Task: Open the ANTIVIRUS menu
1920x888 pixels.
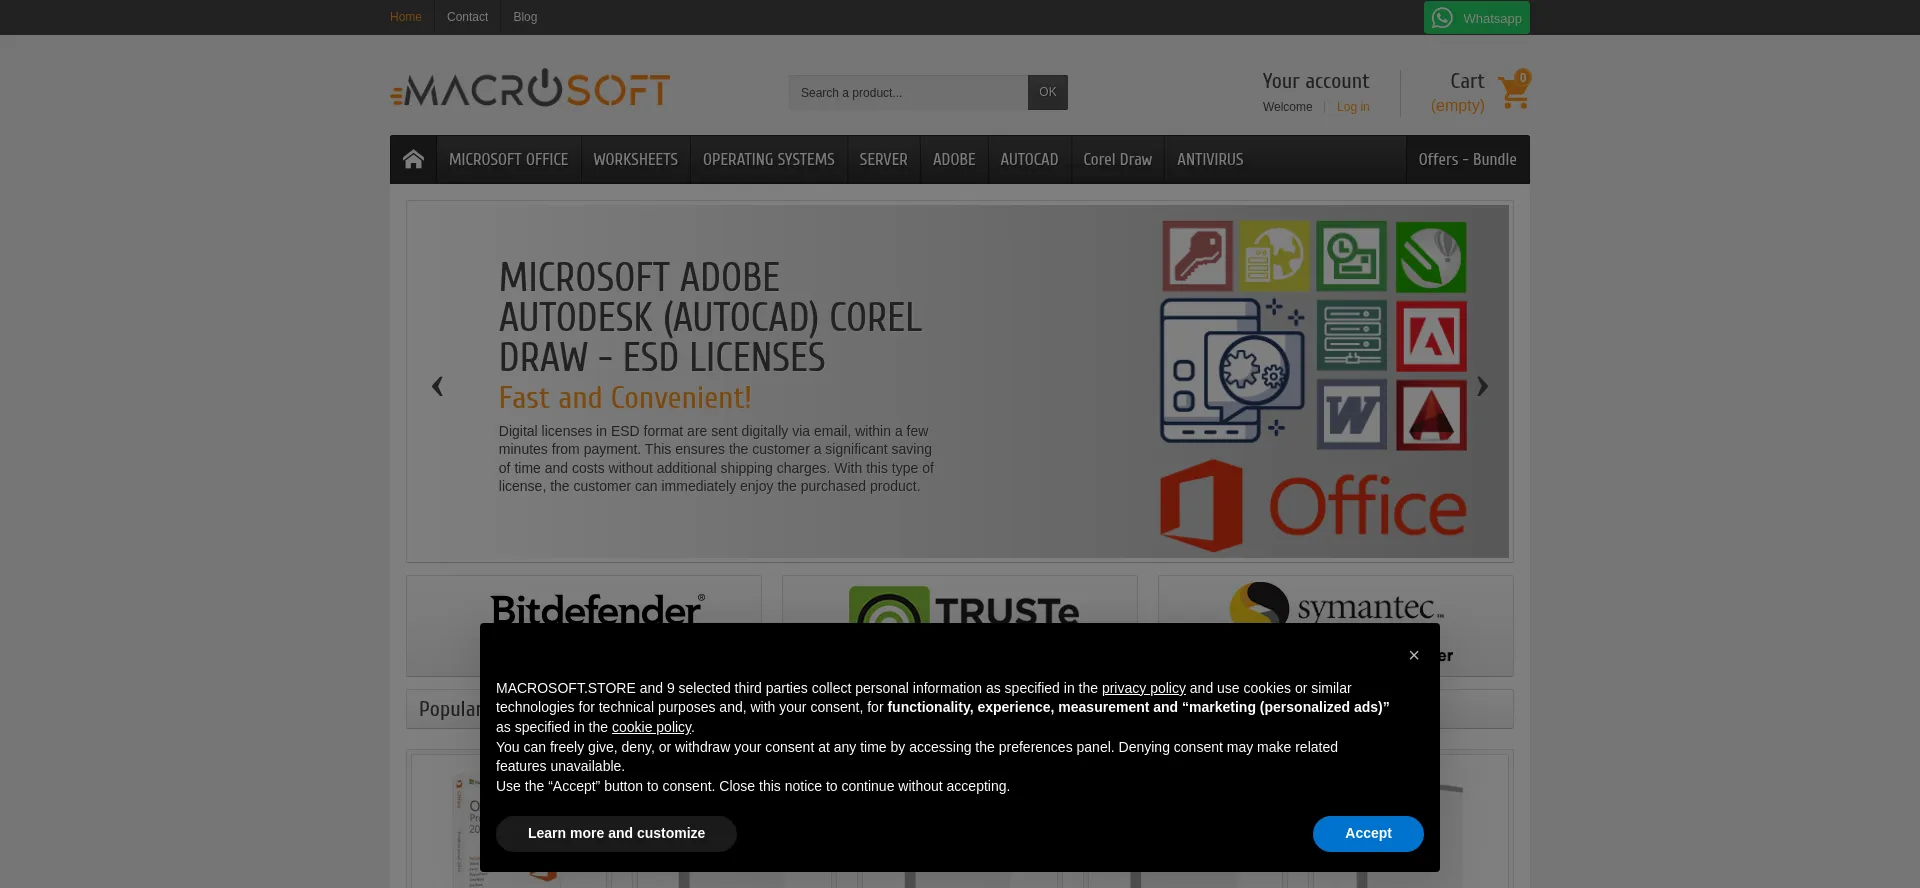Action: point(1210,159)
